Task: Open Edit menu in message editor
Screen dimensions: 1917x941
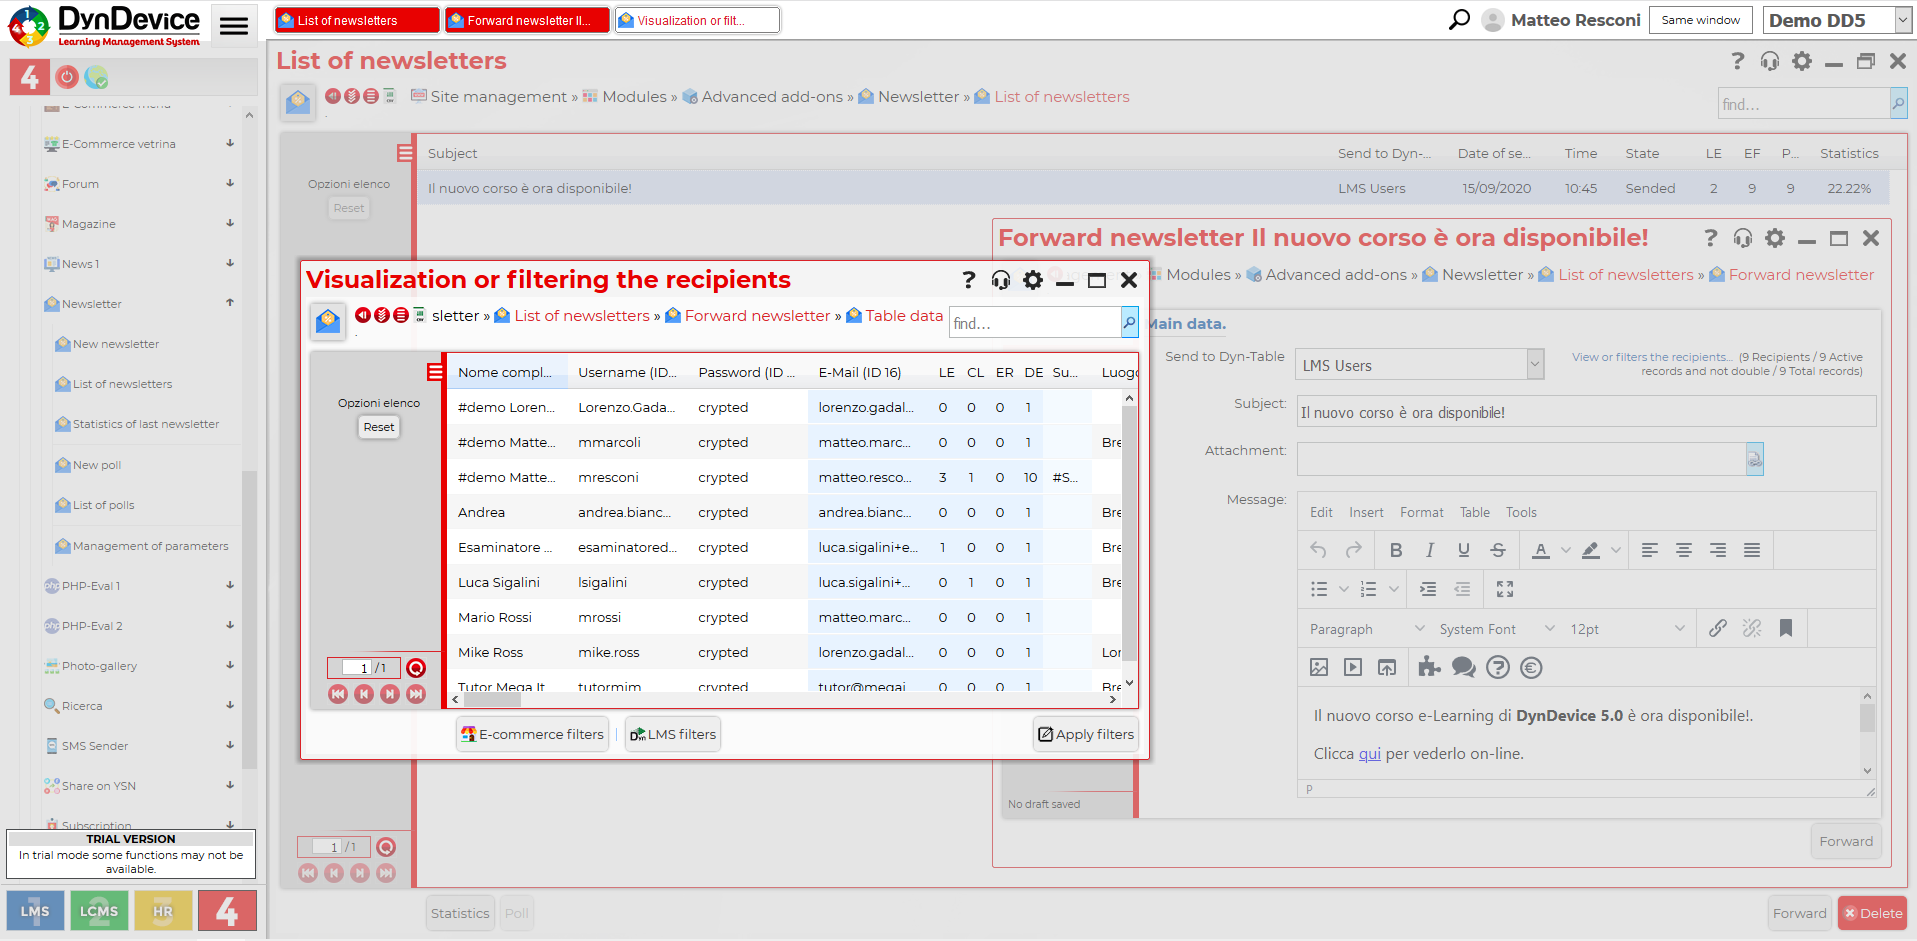Action: (1321, 512)
